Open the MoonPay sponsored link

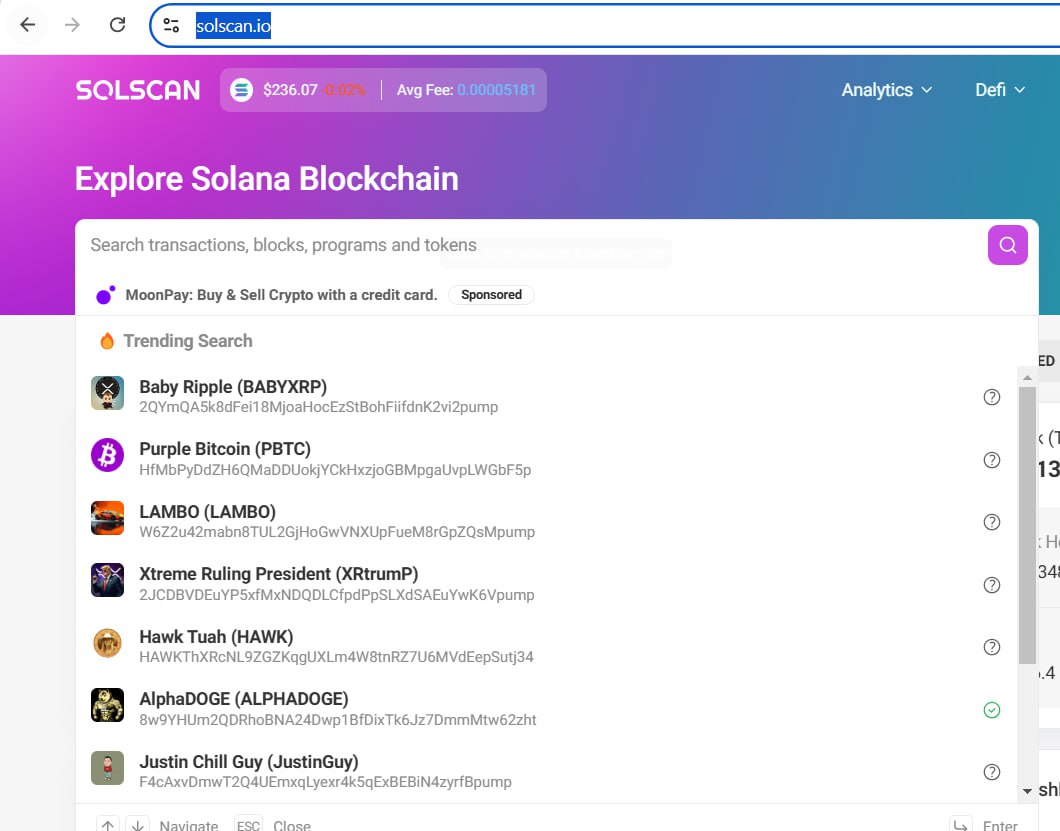(281, 295)
